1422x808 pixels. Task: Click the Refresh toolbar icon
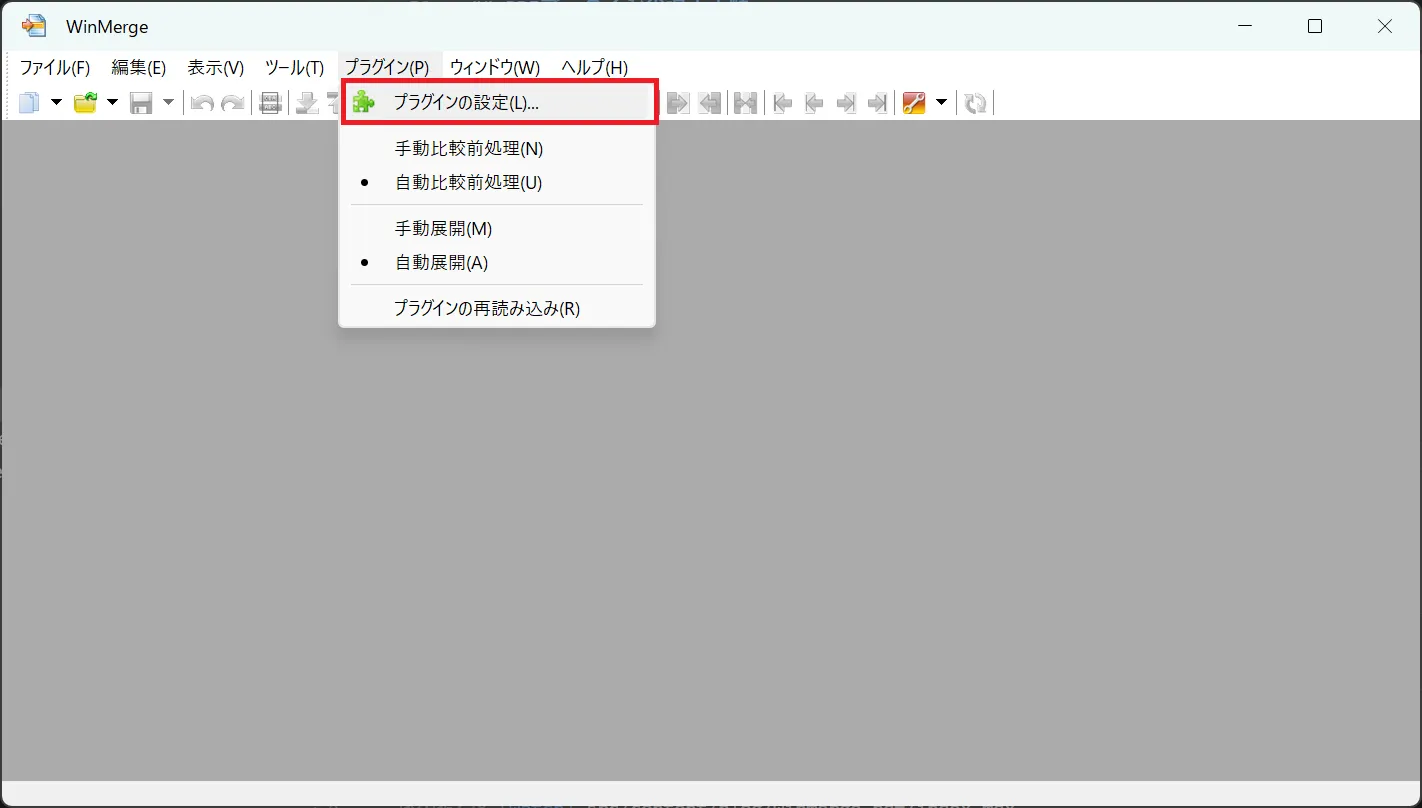pyautogui.click(x=976, y=102)
